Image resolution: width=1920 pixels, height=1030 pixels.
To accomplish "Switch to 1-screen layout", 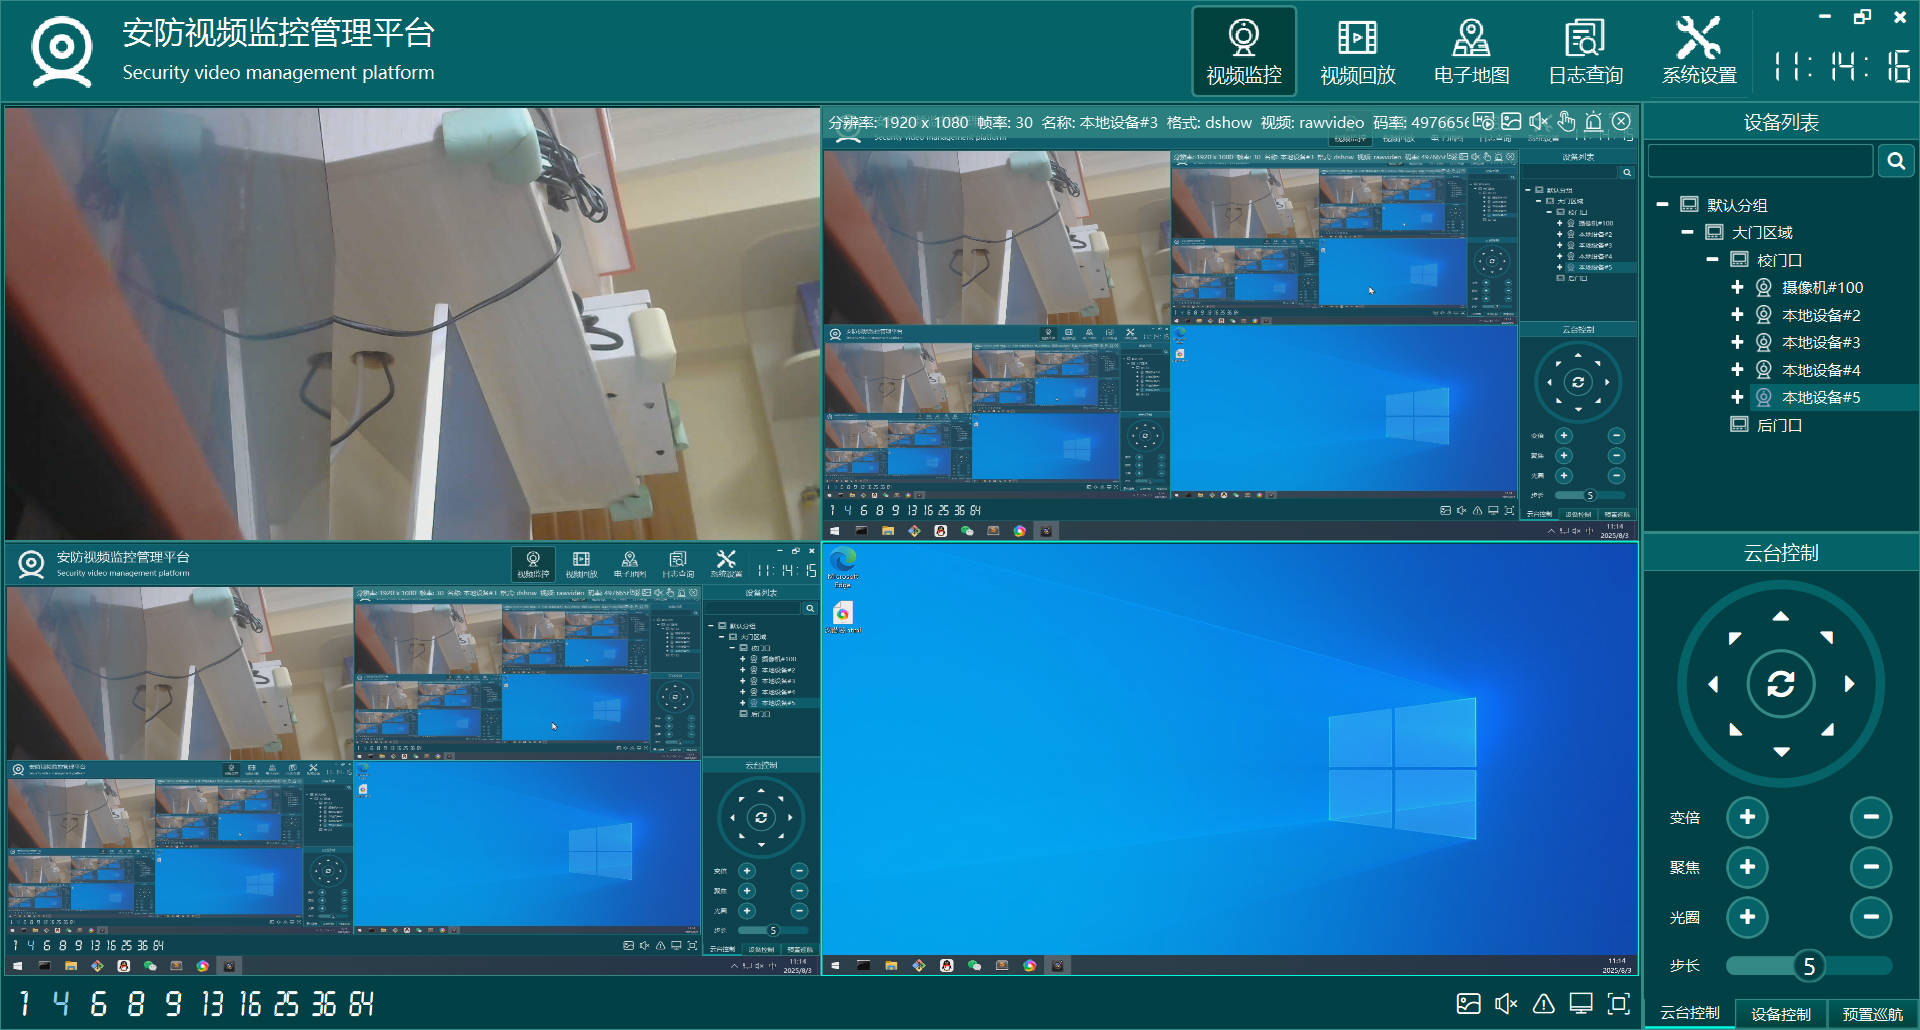I will [x=24, y=1004].
